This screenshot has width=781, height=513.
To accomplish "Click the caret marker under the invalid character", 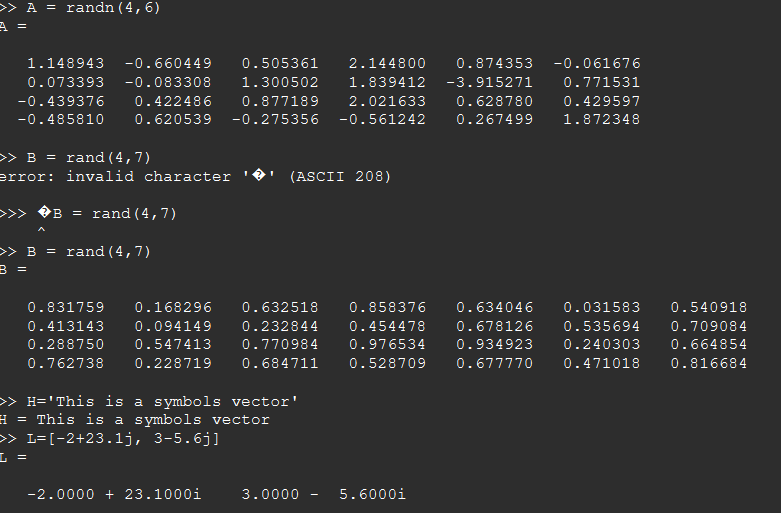I will click(x=42, y=232).
